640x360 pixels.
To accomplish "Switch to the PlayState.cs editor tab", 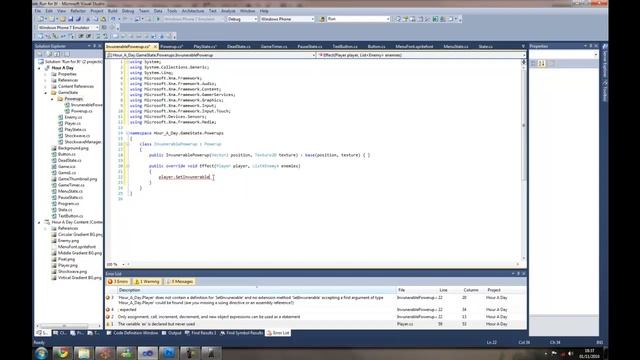I will tap(205, 47).
